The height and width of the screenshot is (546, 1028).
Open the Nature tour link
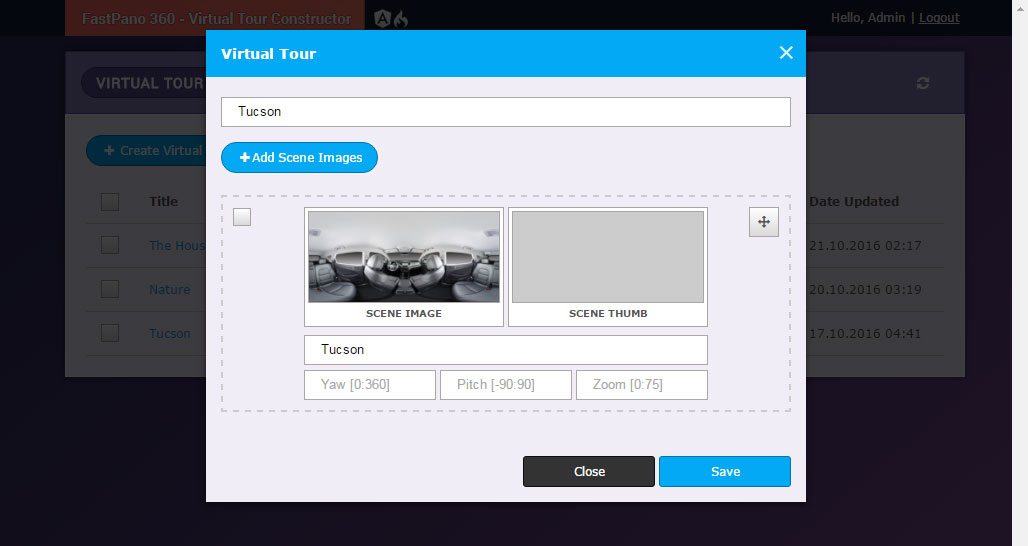170,290
